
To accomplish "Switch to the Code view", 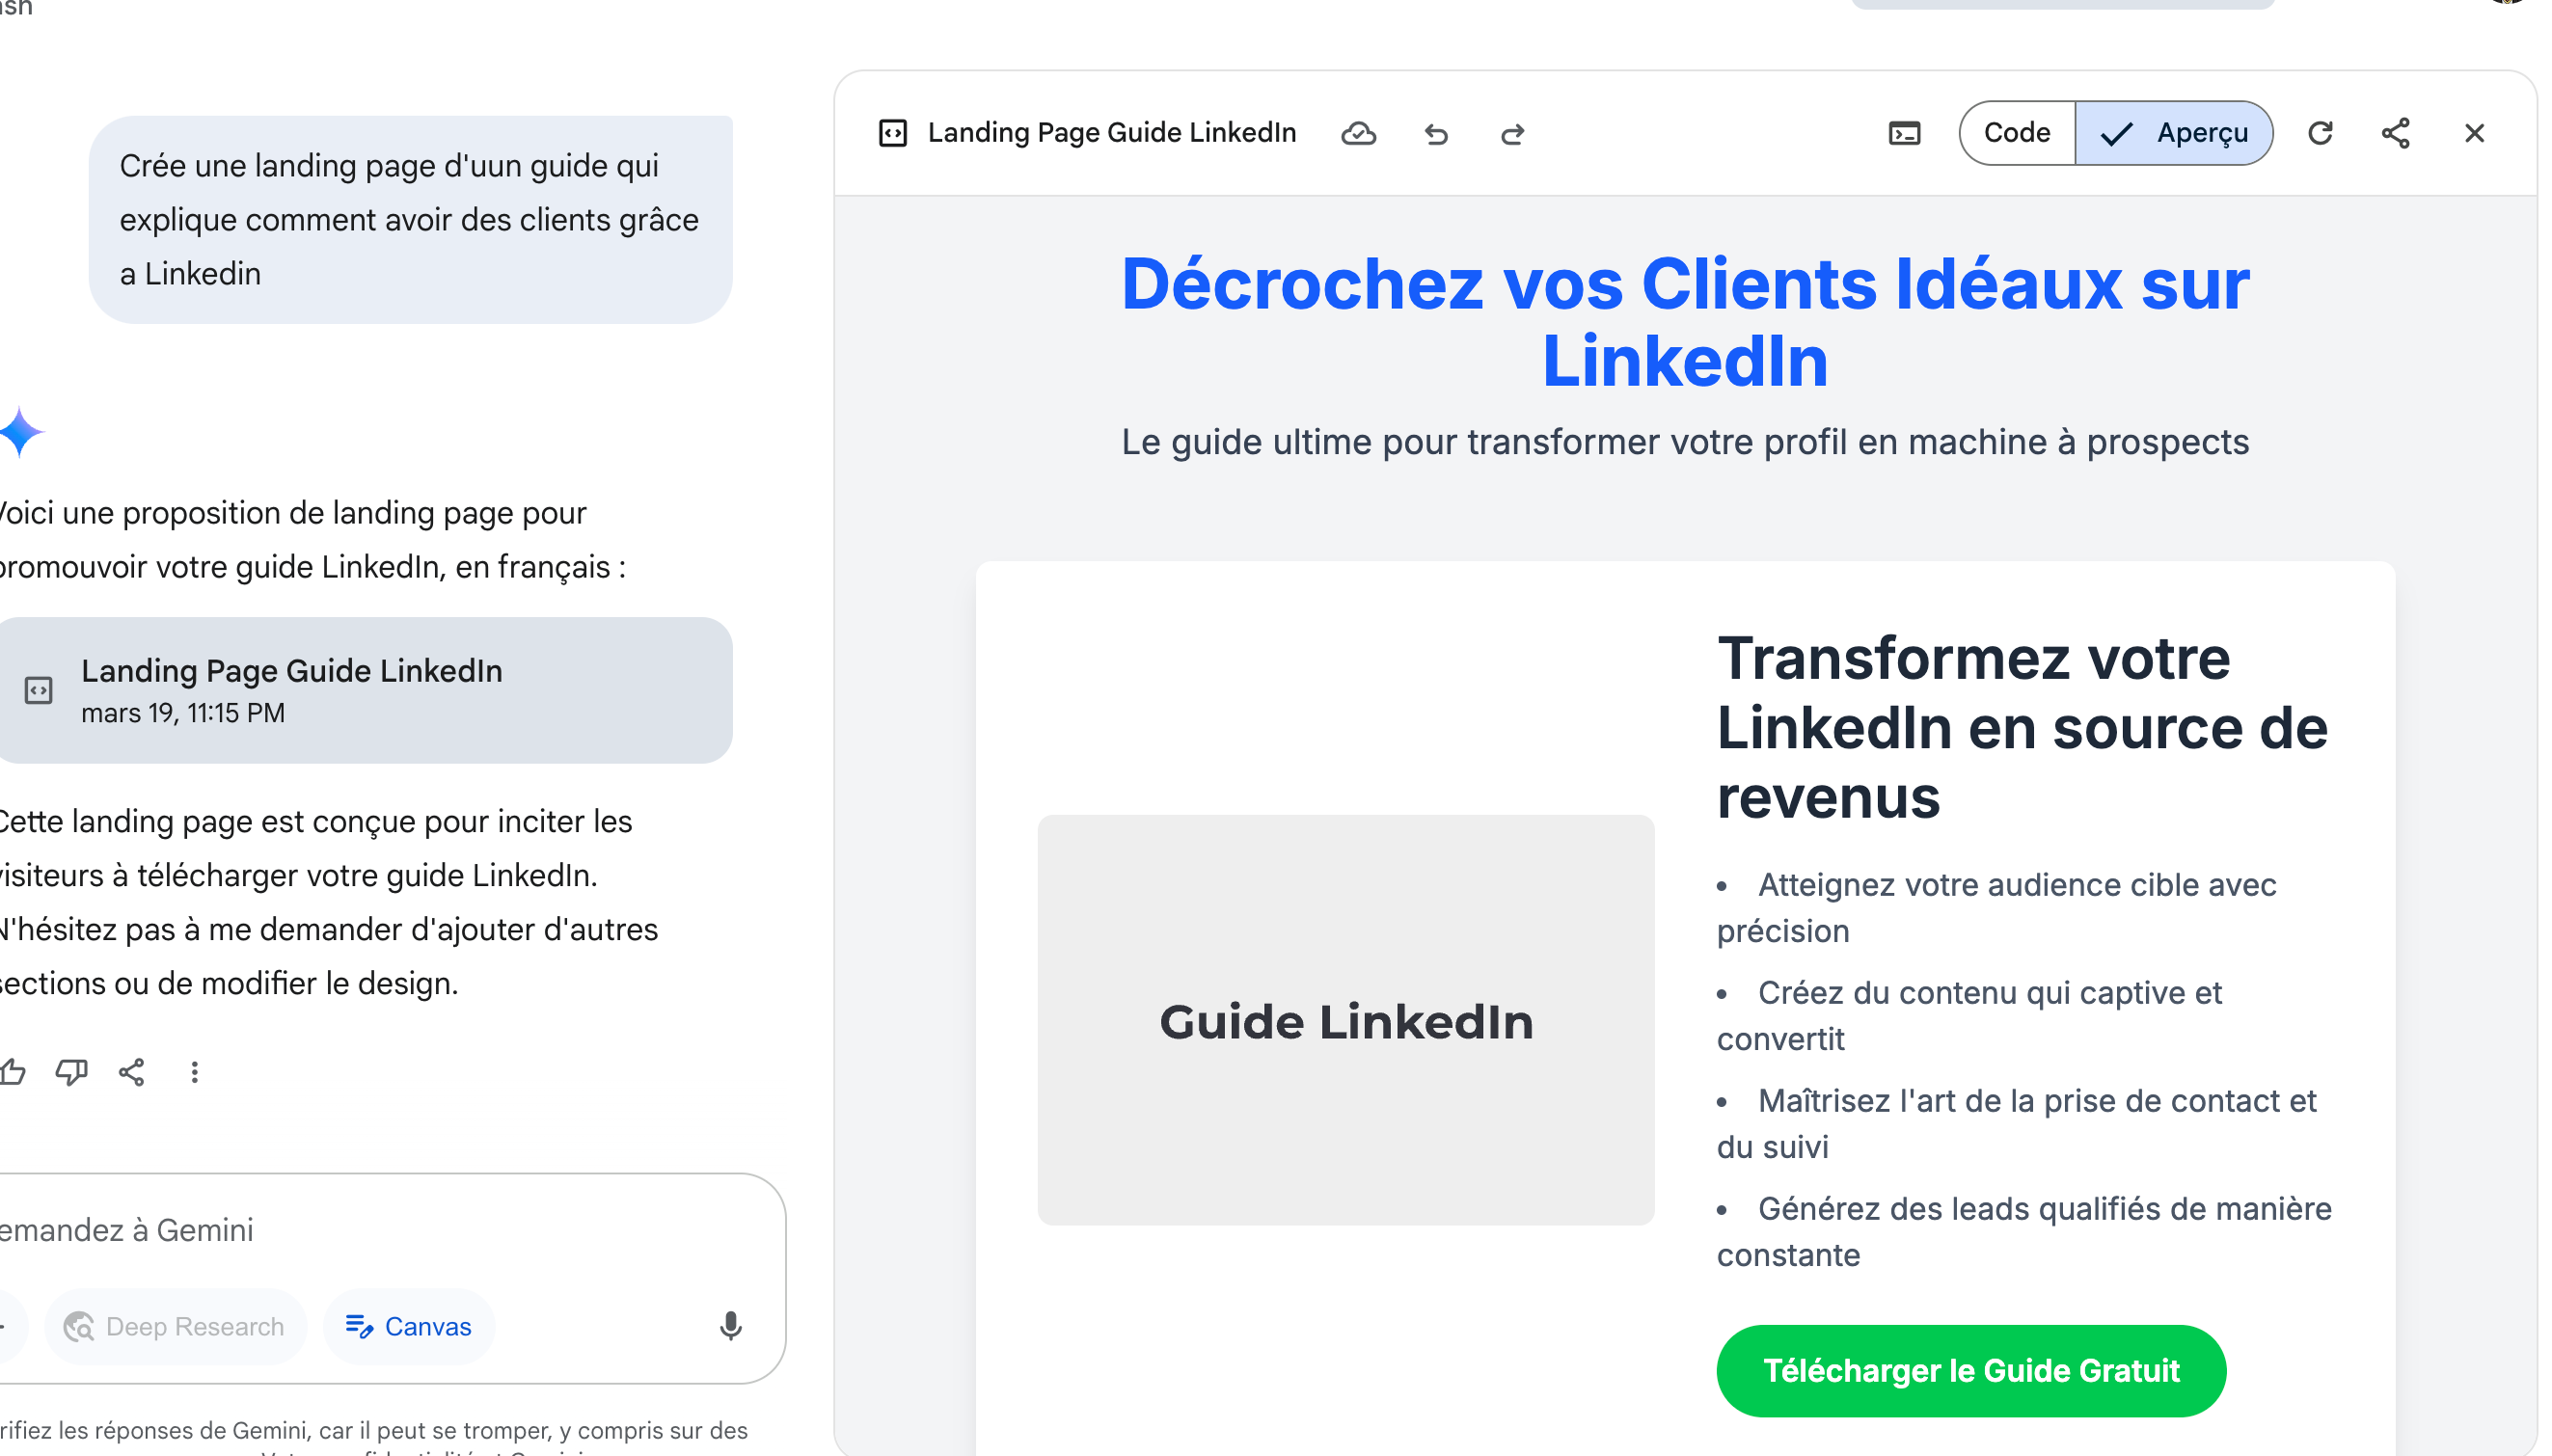I will [2016, 133].
